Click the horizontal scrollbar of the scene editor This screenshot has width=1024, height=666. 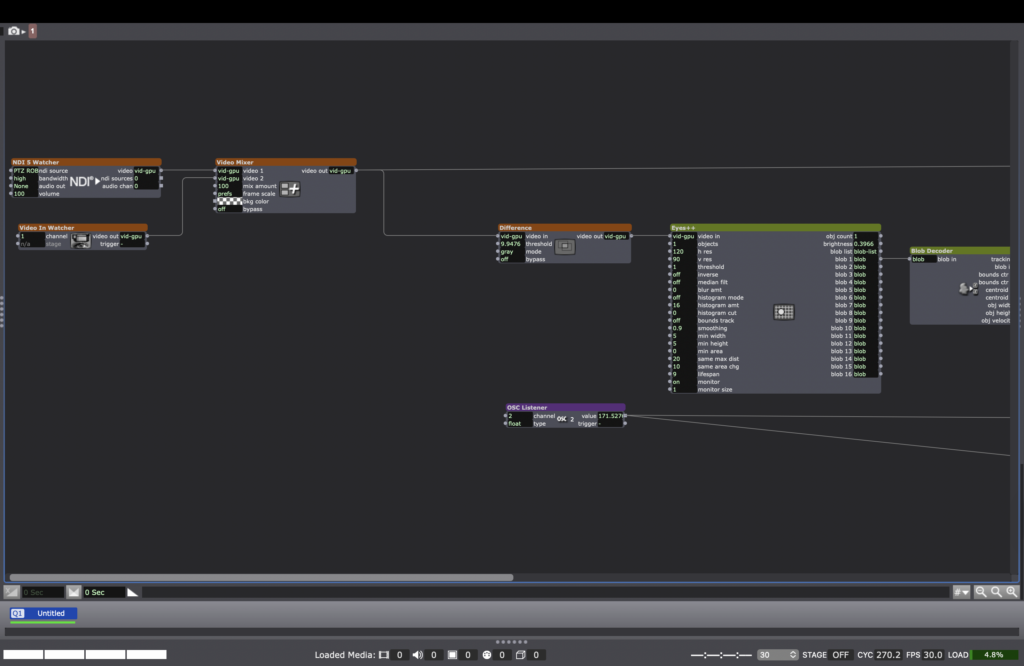pyautogui.click(x=260, y=577)
